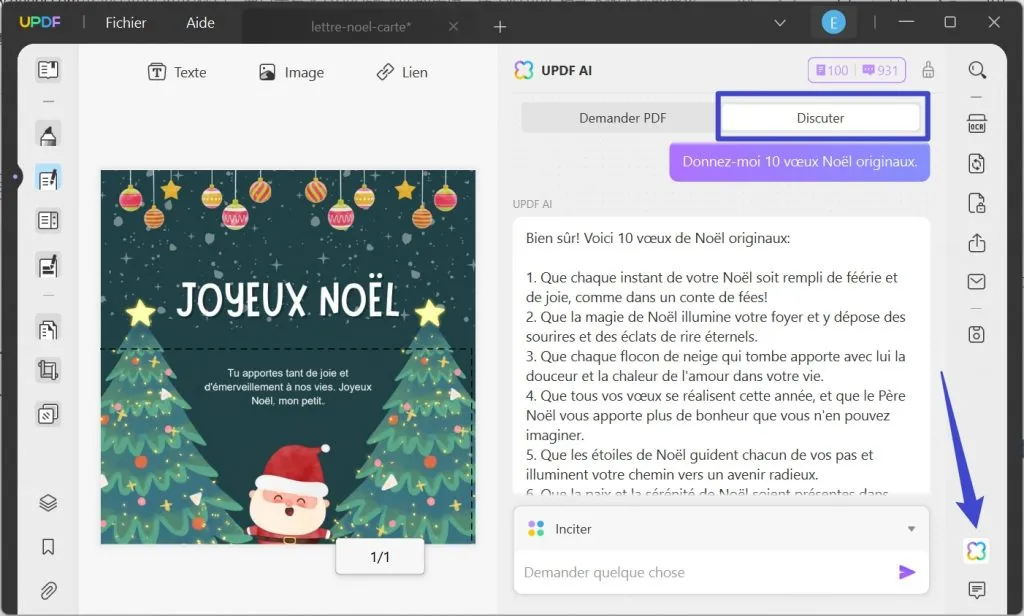The width and height of the screenshot is (1024, 616).
Task: Expand the tab list chevron
Action: tap(779, 22)
